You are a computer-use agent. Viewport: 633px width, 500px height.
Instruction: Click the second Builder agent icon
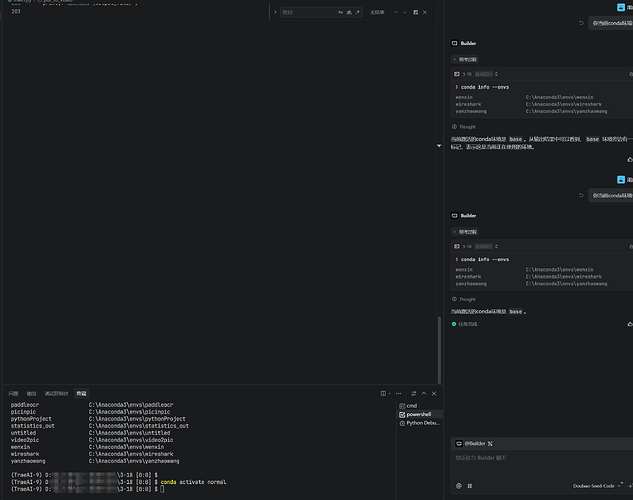coord(455,215)
